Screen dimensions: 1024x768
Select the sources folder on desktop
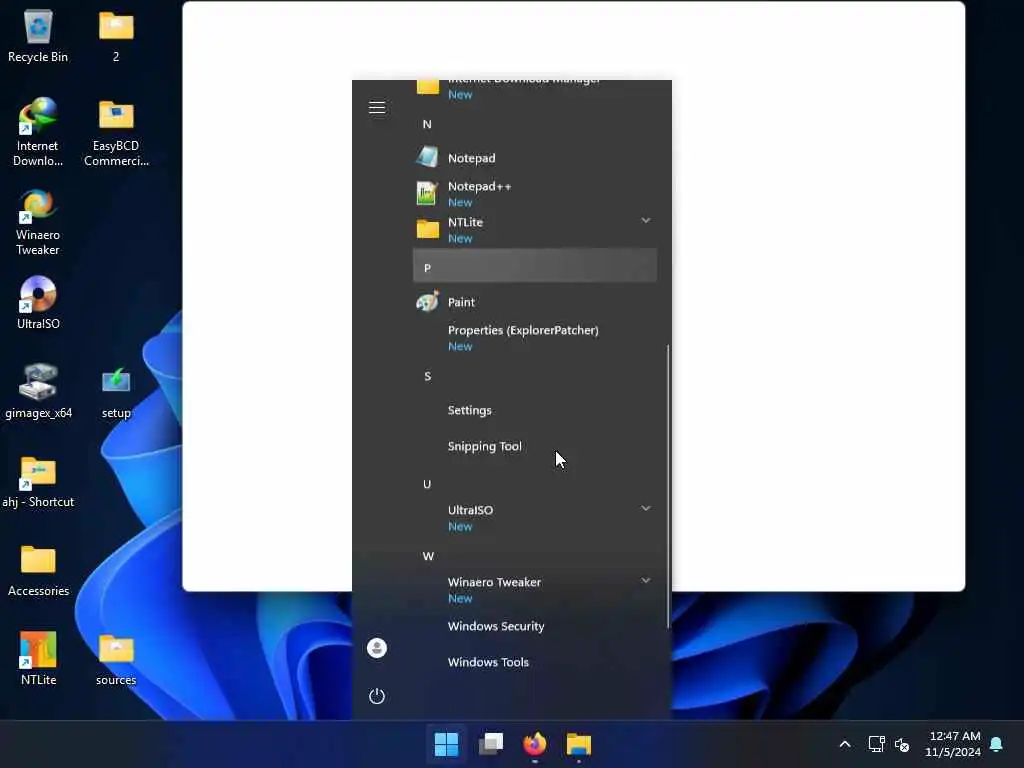(116, 660)
